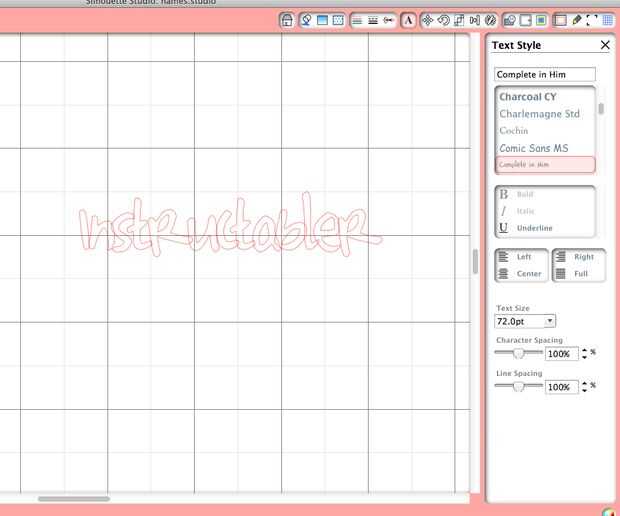Image resolution: width=620 pixels, height=516 pixels.
Task: Open the Line Style window icon
Action: (x=373, y=20)
